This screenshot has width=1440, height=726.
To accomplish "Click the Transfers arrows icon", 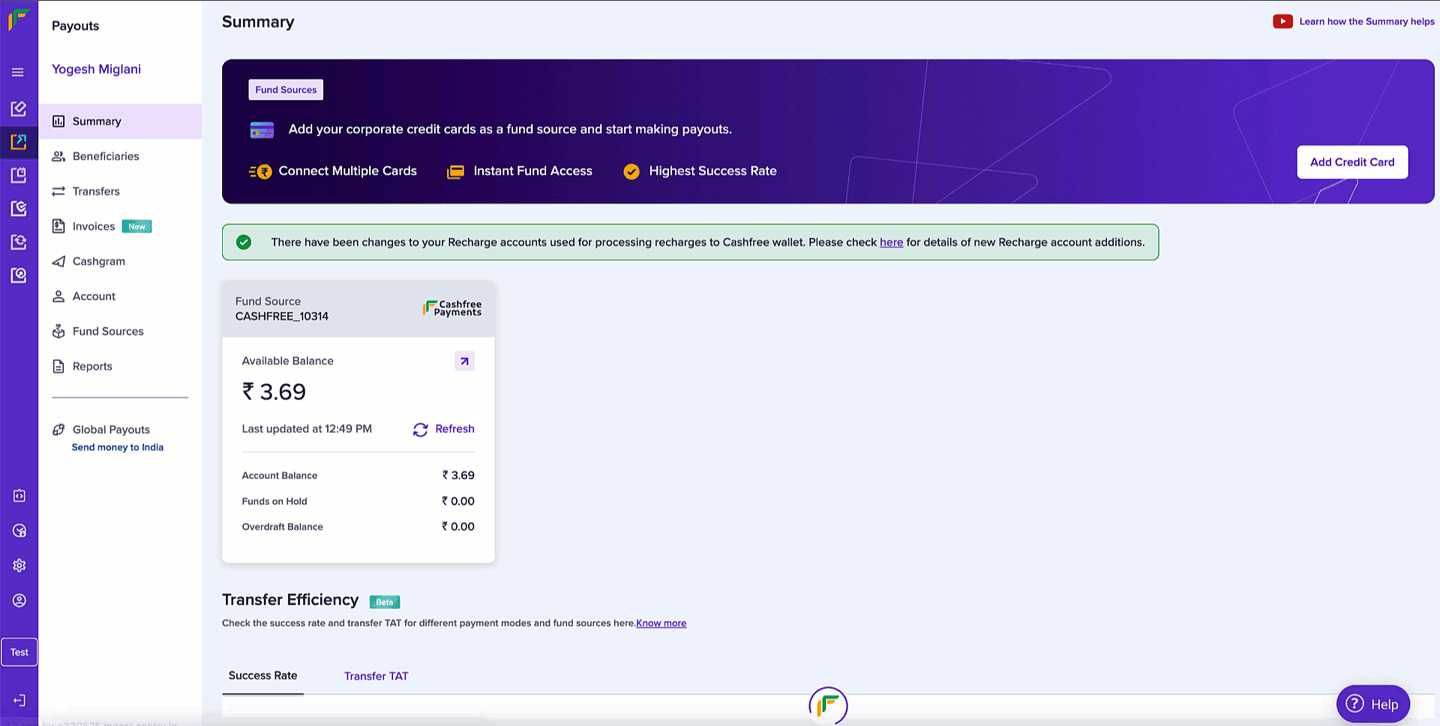I will point(58,191).
